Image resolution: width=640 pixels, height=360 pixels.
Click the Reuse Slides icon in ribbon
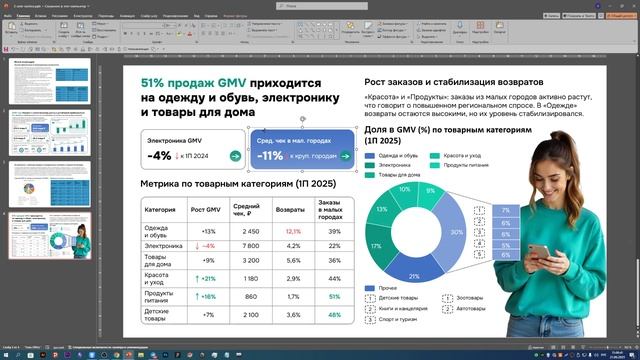tap(81, 26)
